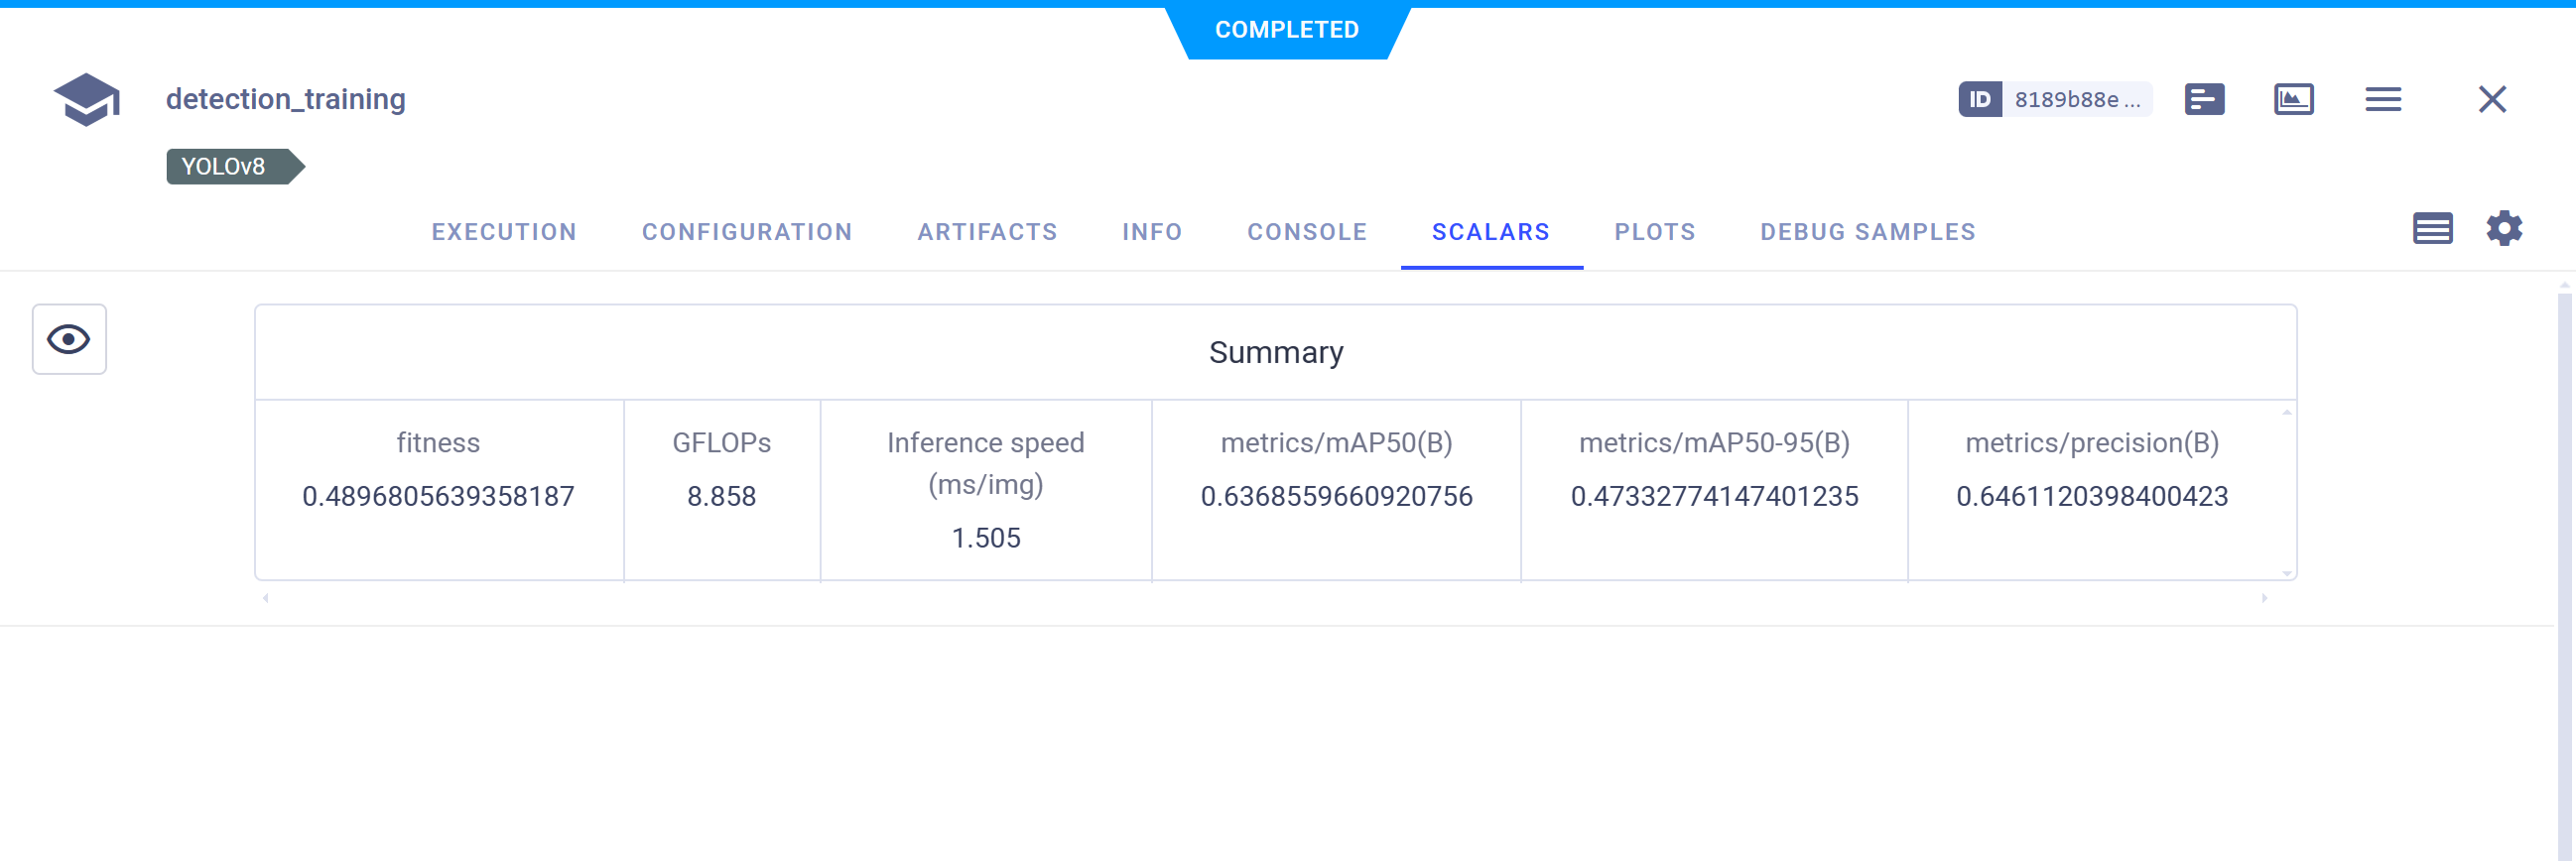Click the graduation cap experiment icon
Image resolution: width=2576 pixels, height=861 pixels.
pos(87,99)
